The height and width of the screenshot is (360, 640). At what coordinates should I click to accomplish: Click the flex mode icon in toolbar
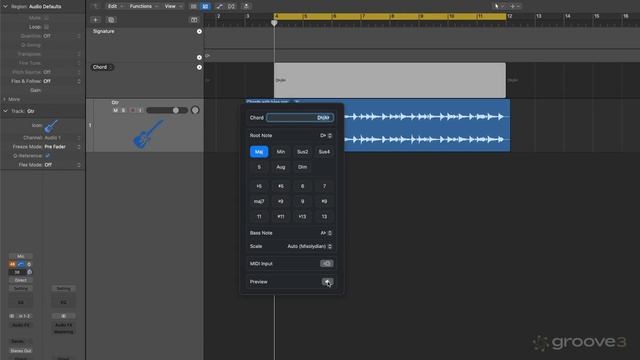pyautogui.click(x=231, y=6)
